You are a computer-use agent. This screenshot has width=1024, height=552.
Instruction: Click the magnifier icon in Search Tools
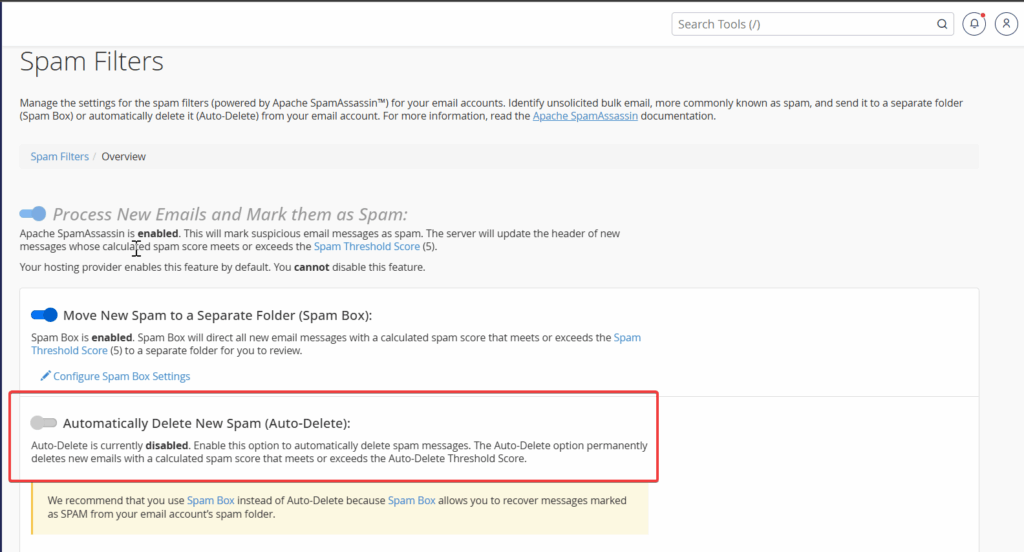pos(942,24)
